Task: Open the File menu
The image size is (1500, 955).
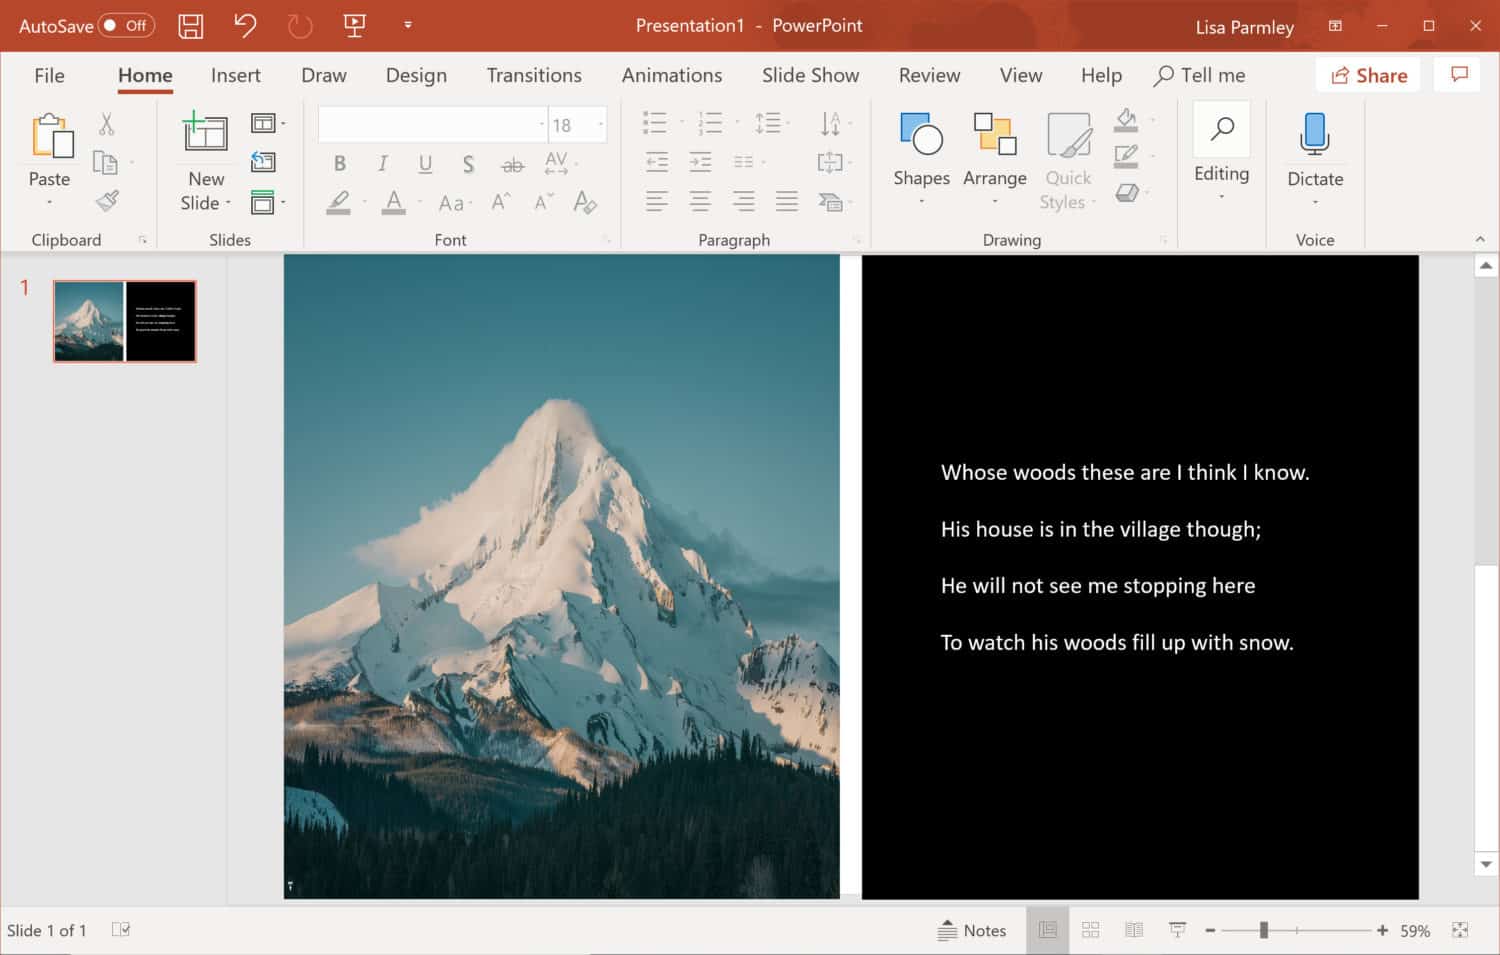Action: coord(49,75)
